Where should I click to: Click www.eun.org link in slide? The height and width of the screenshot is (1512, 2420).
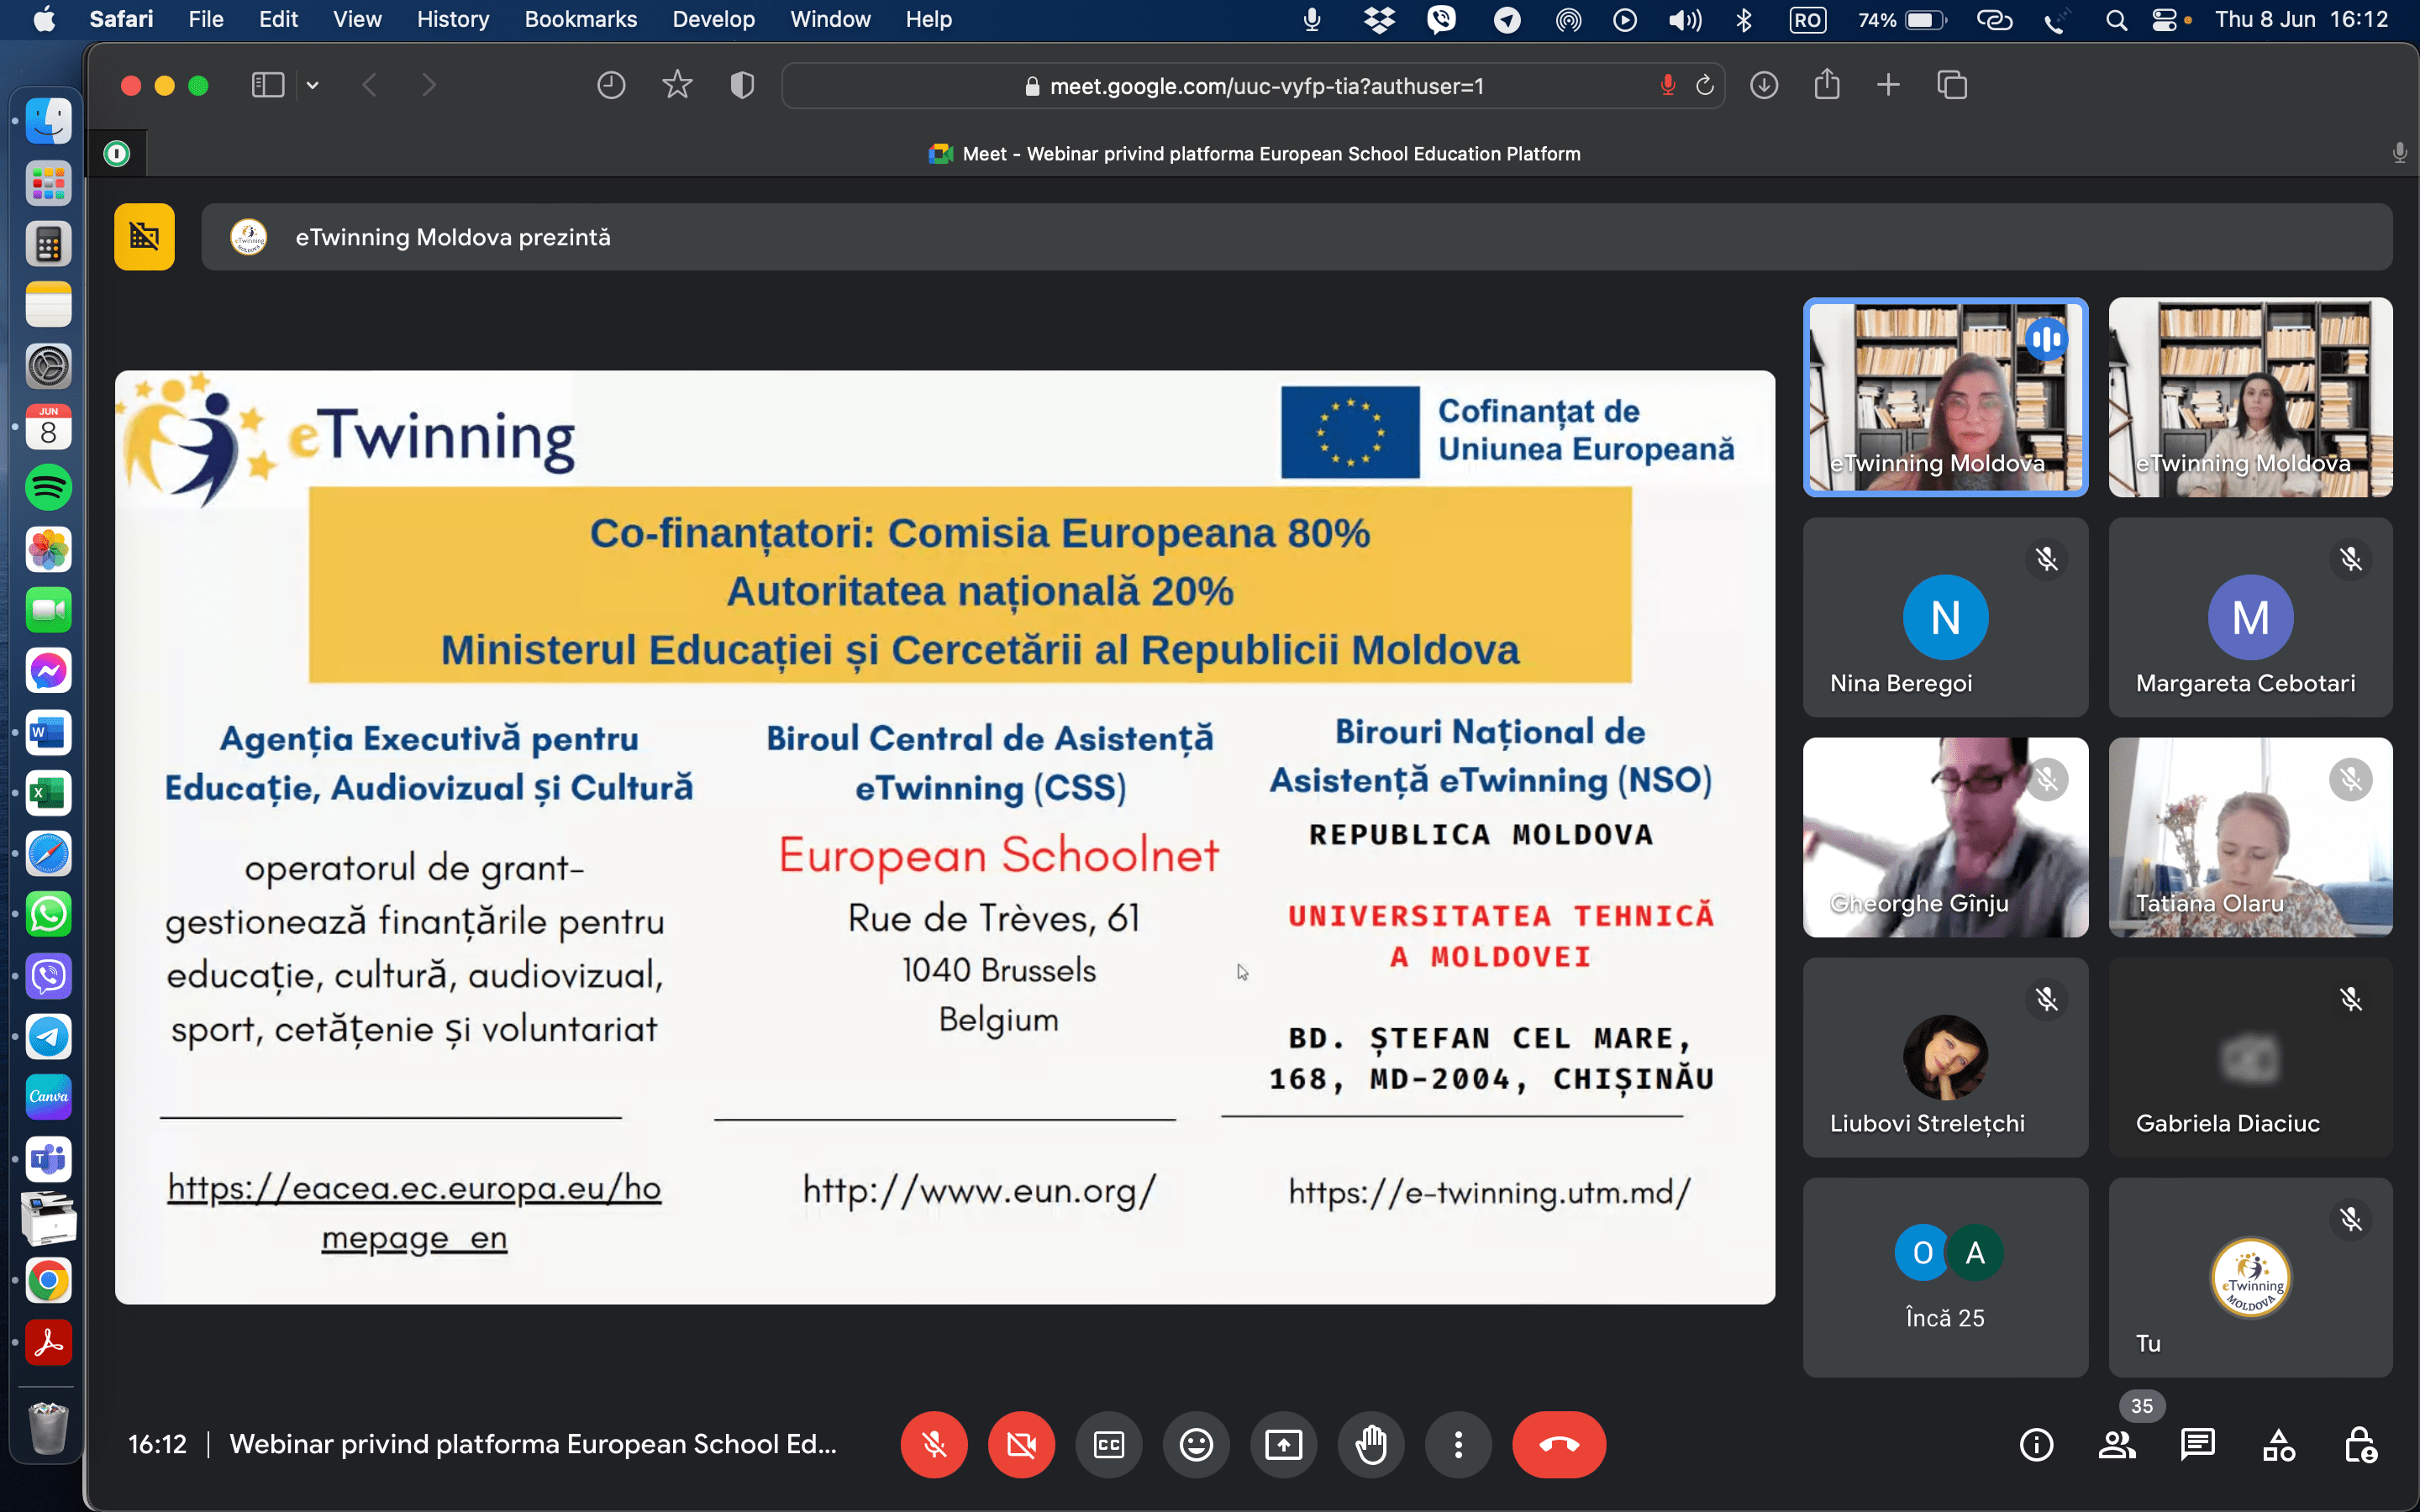[x=979, y=1190]
